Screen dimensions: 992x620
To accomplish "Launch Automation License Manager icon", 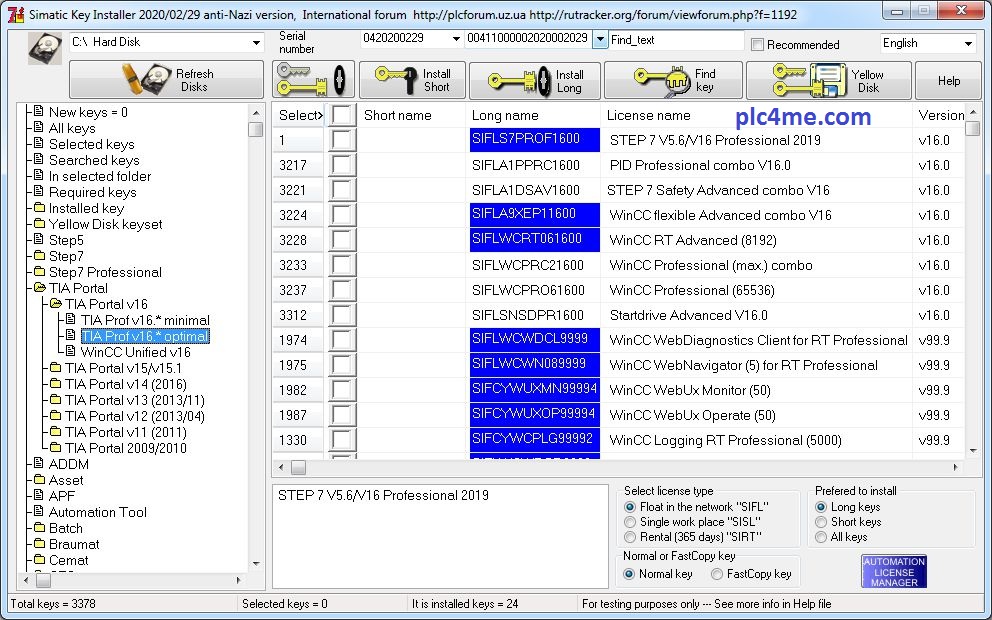I will (893, 571).
